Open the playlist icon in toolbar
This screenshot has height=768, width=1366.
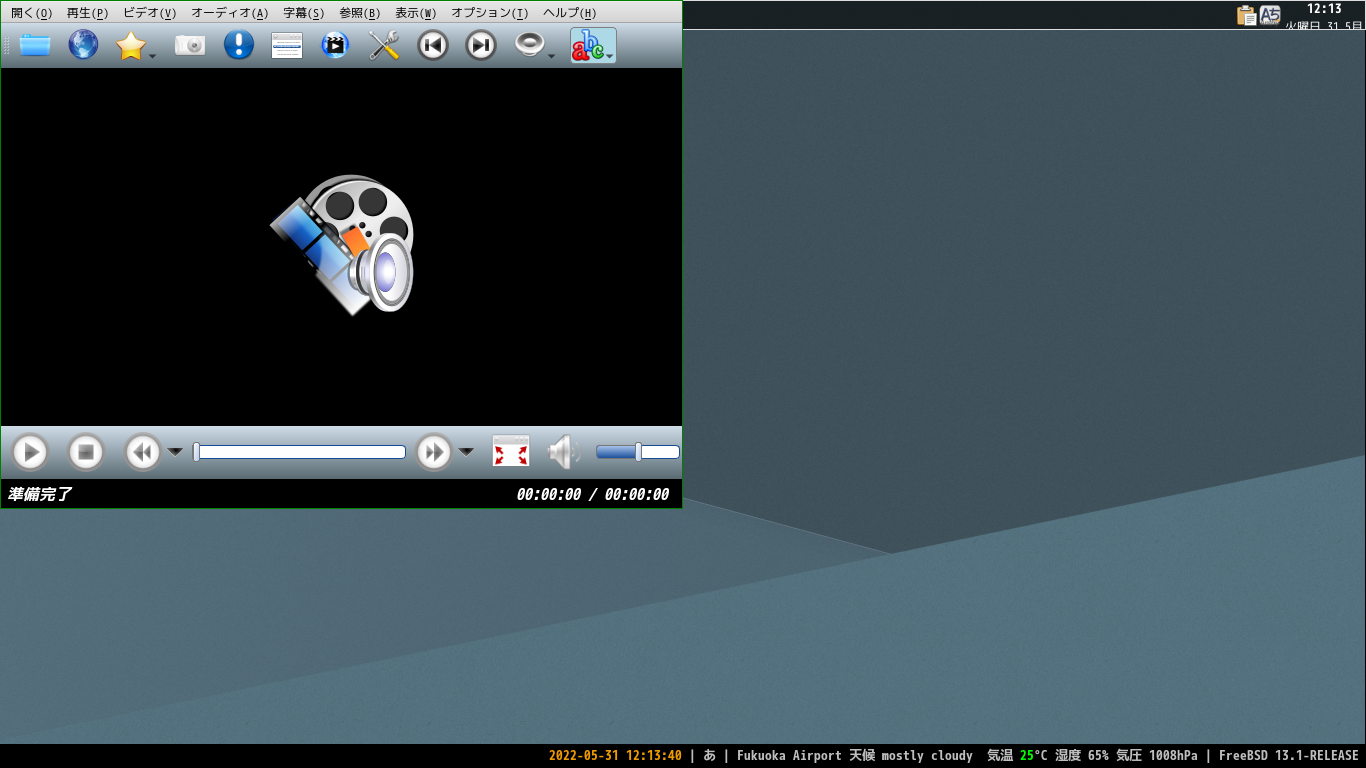click(287, 45)
